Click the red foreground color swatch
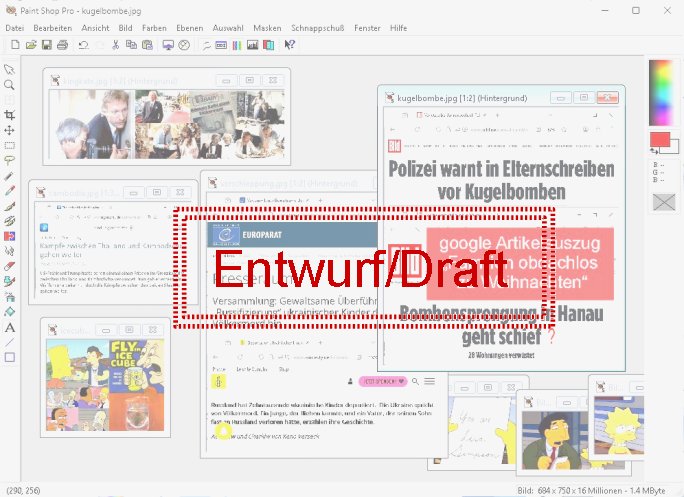This screenshot has height=497, width=684. coord(659,140)
